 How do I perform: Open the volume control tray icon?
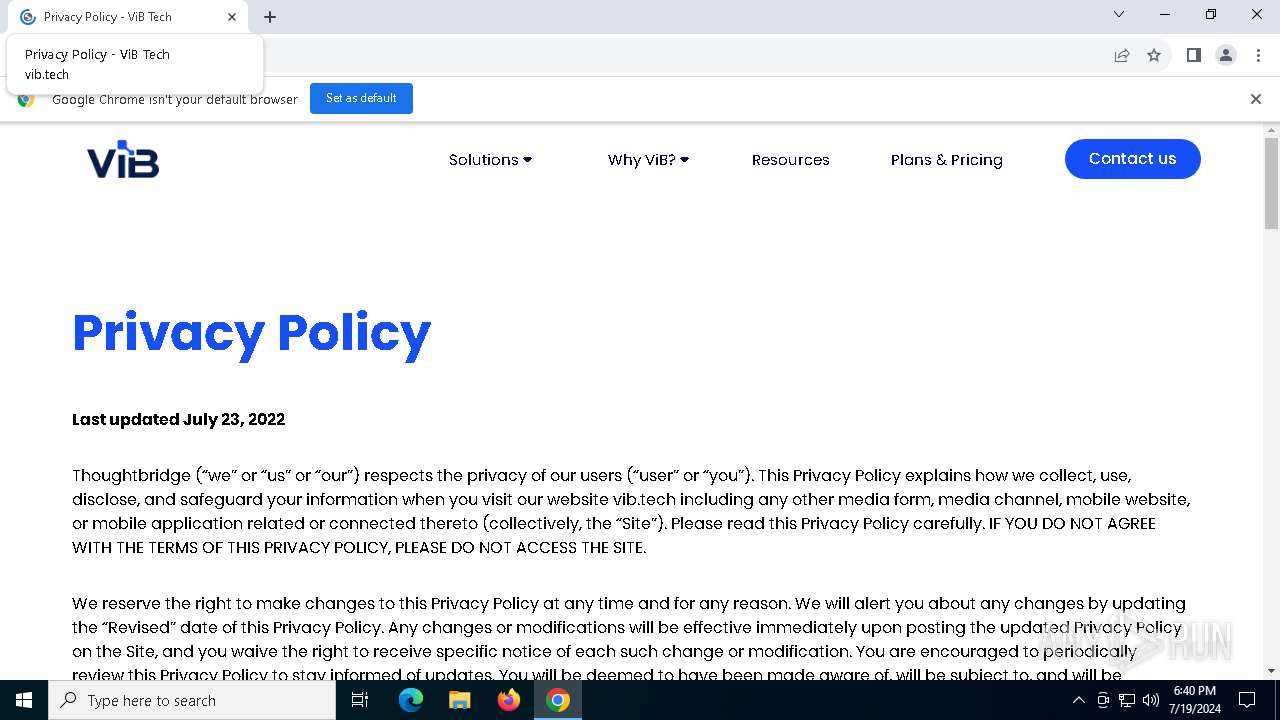1151,700
